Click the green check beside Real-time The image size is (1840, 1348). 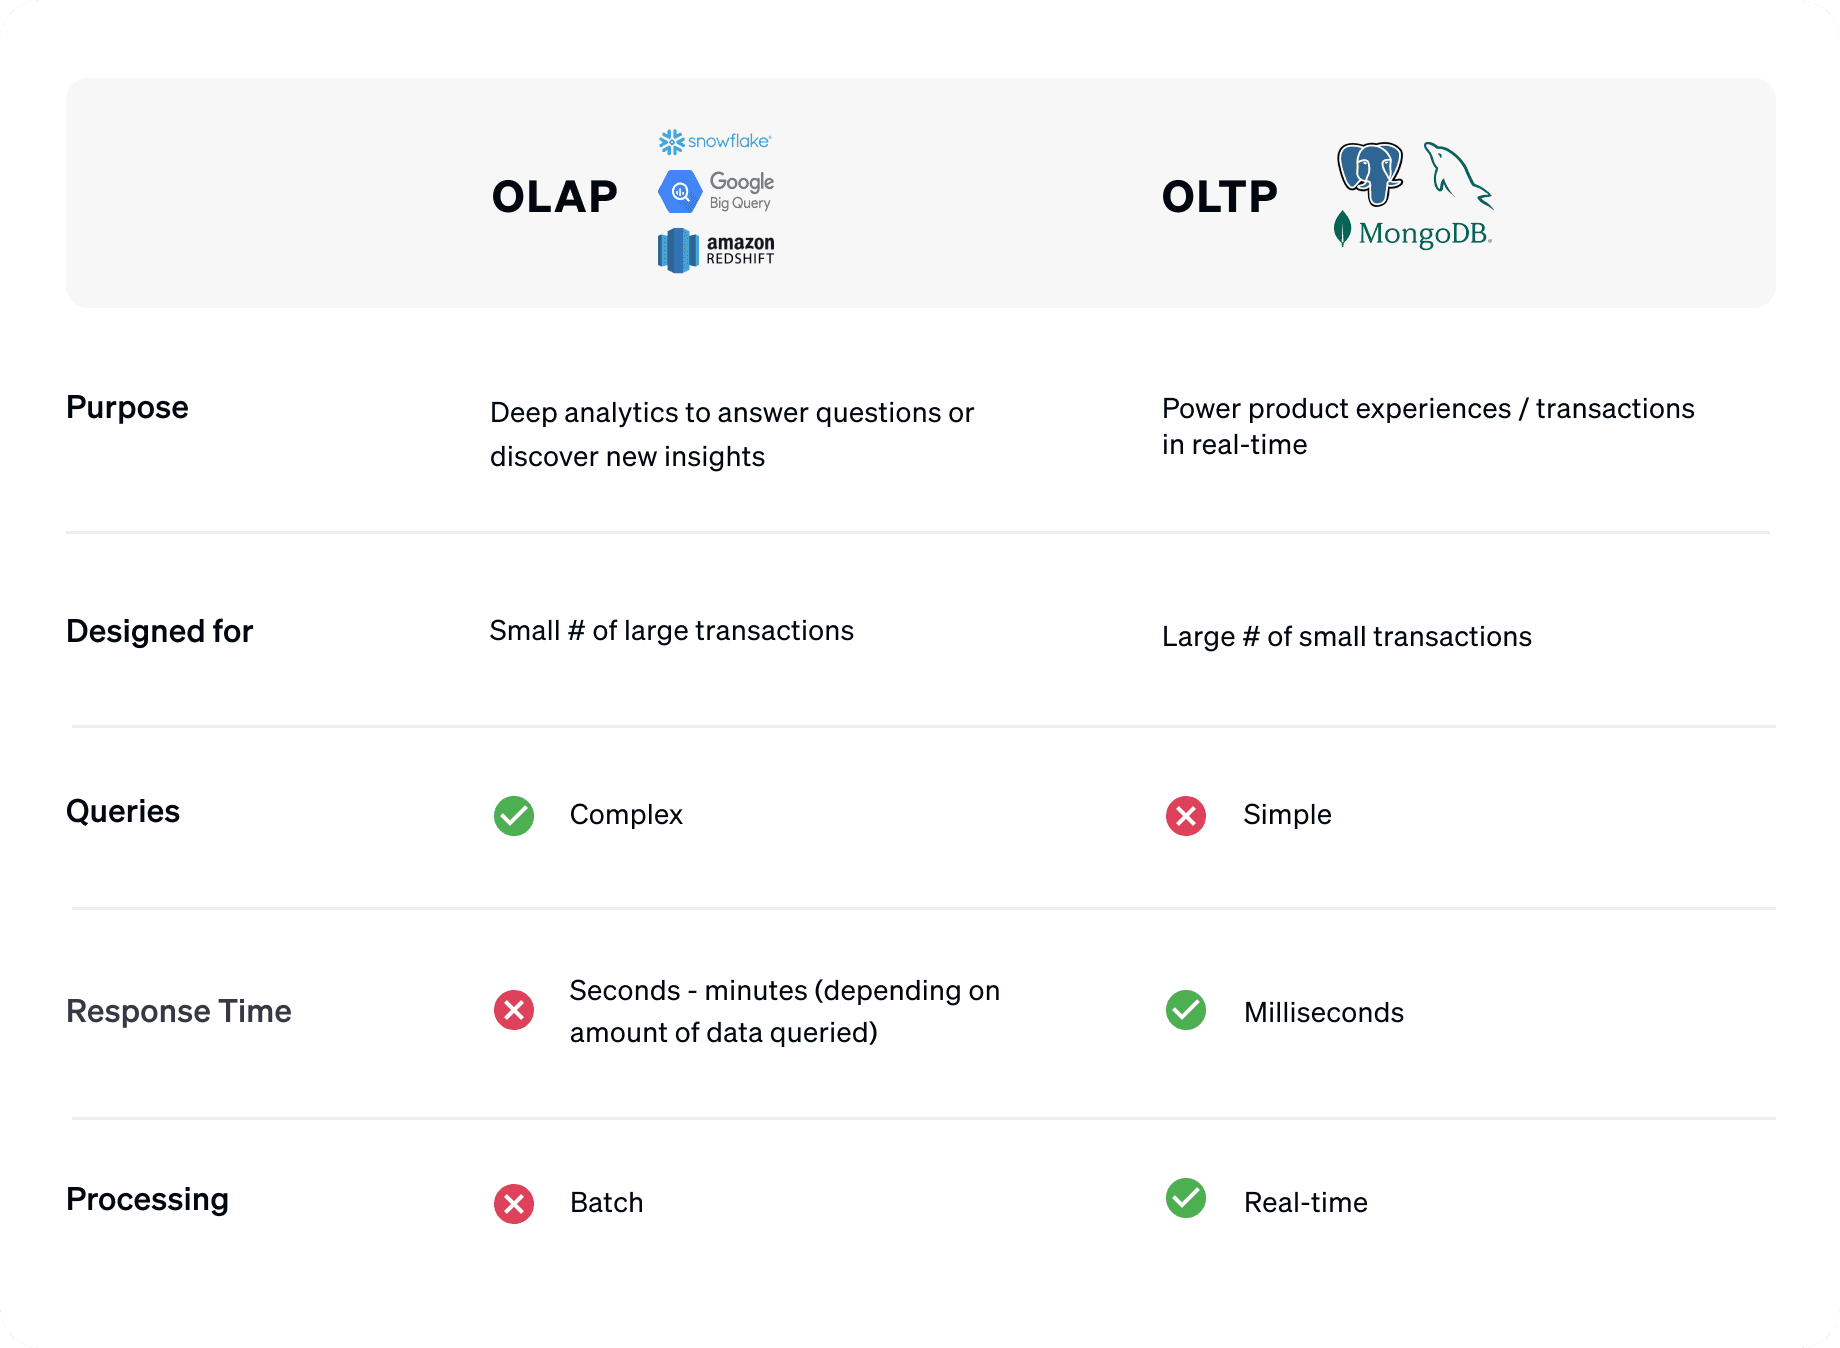[x=1186, y=1198]
